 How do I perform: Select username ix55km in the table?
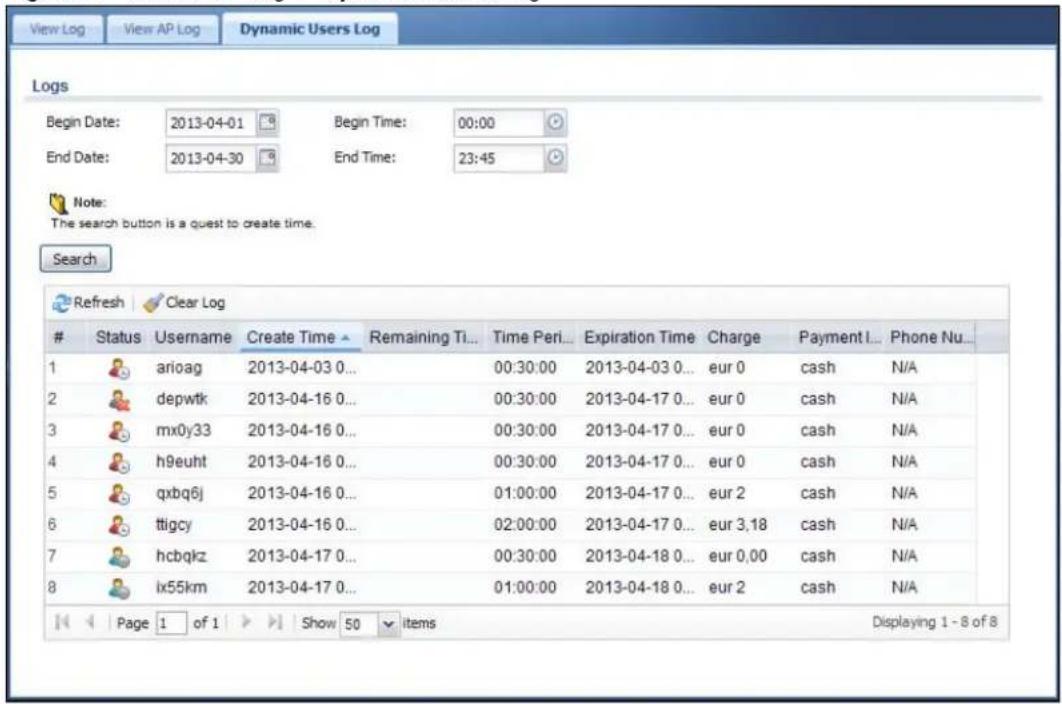tap(181, 587)
